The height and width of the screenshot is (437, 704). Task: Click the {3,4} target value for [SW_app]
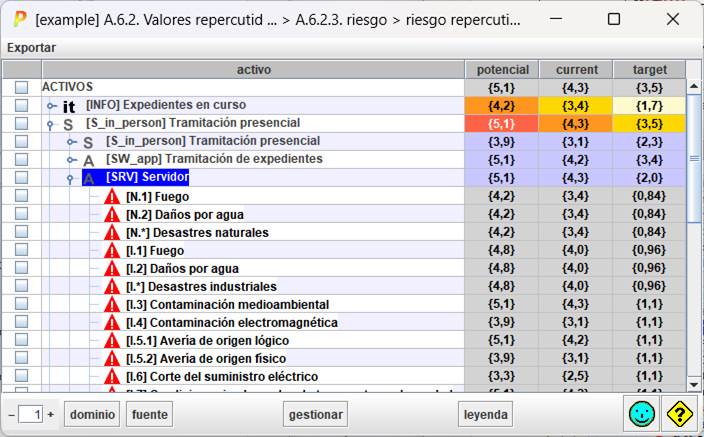click(650, 160)
